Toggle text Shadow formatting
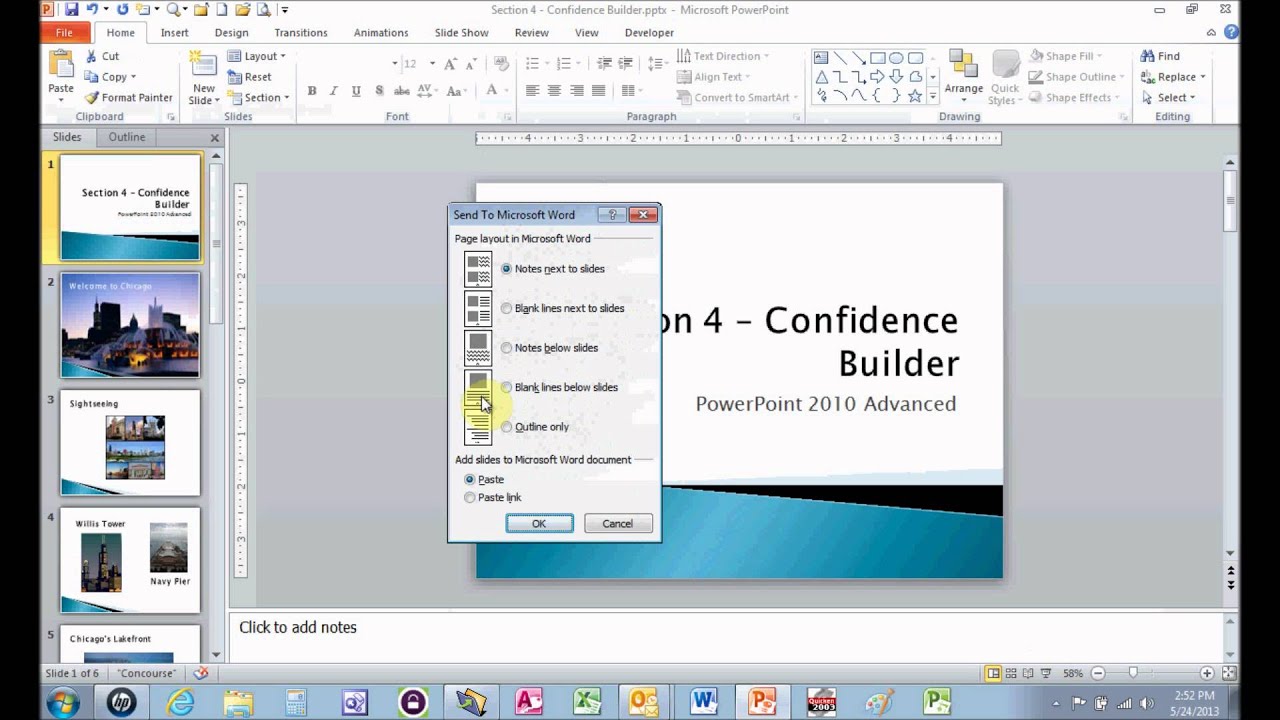 pyautogui.click(x=379, y=91)
